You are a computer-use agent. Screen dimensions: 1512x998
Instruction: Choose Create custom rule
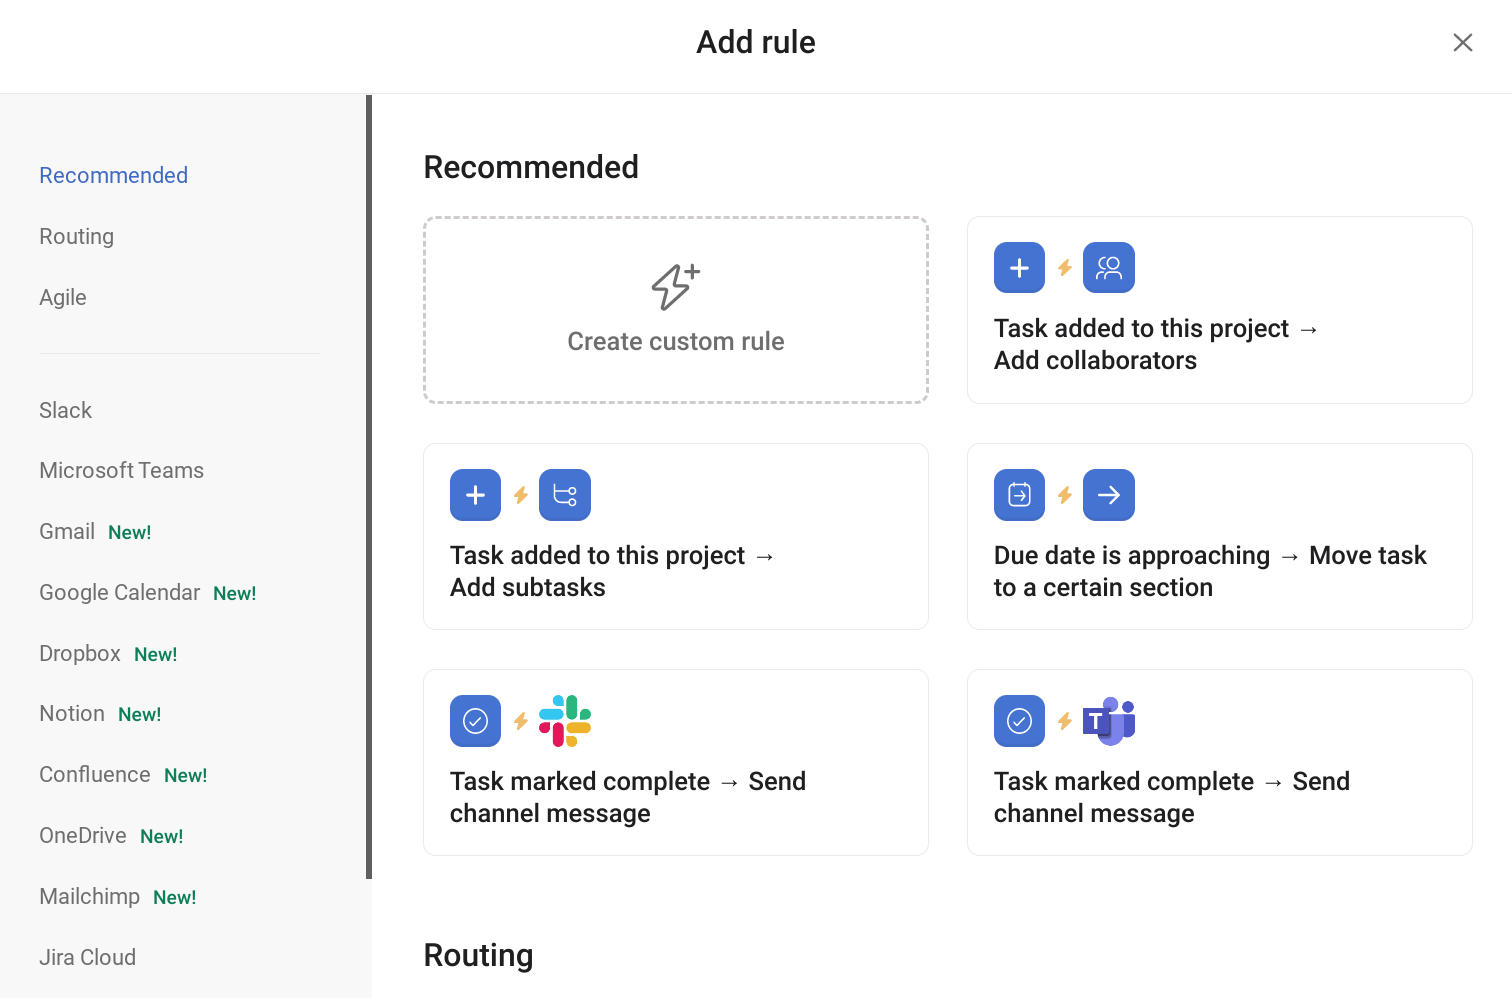676,310
